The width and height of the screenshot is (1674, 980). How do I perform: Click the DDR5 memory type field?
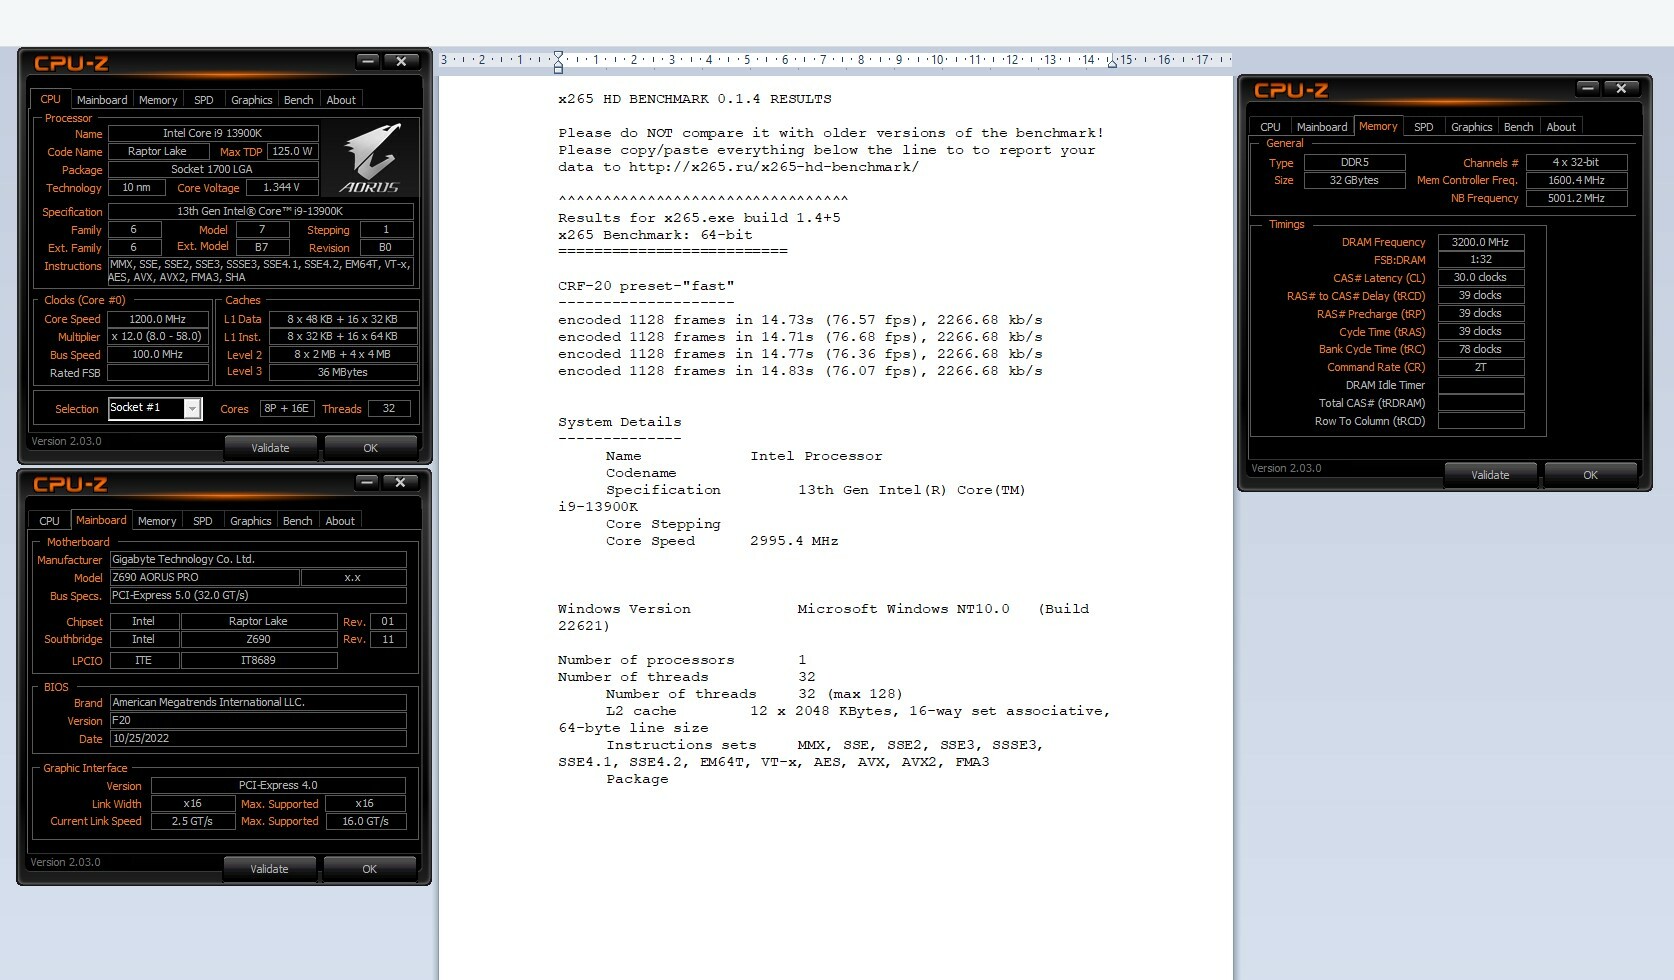coord(1354,162)
